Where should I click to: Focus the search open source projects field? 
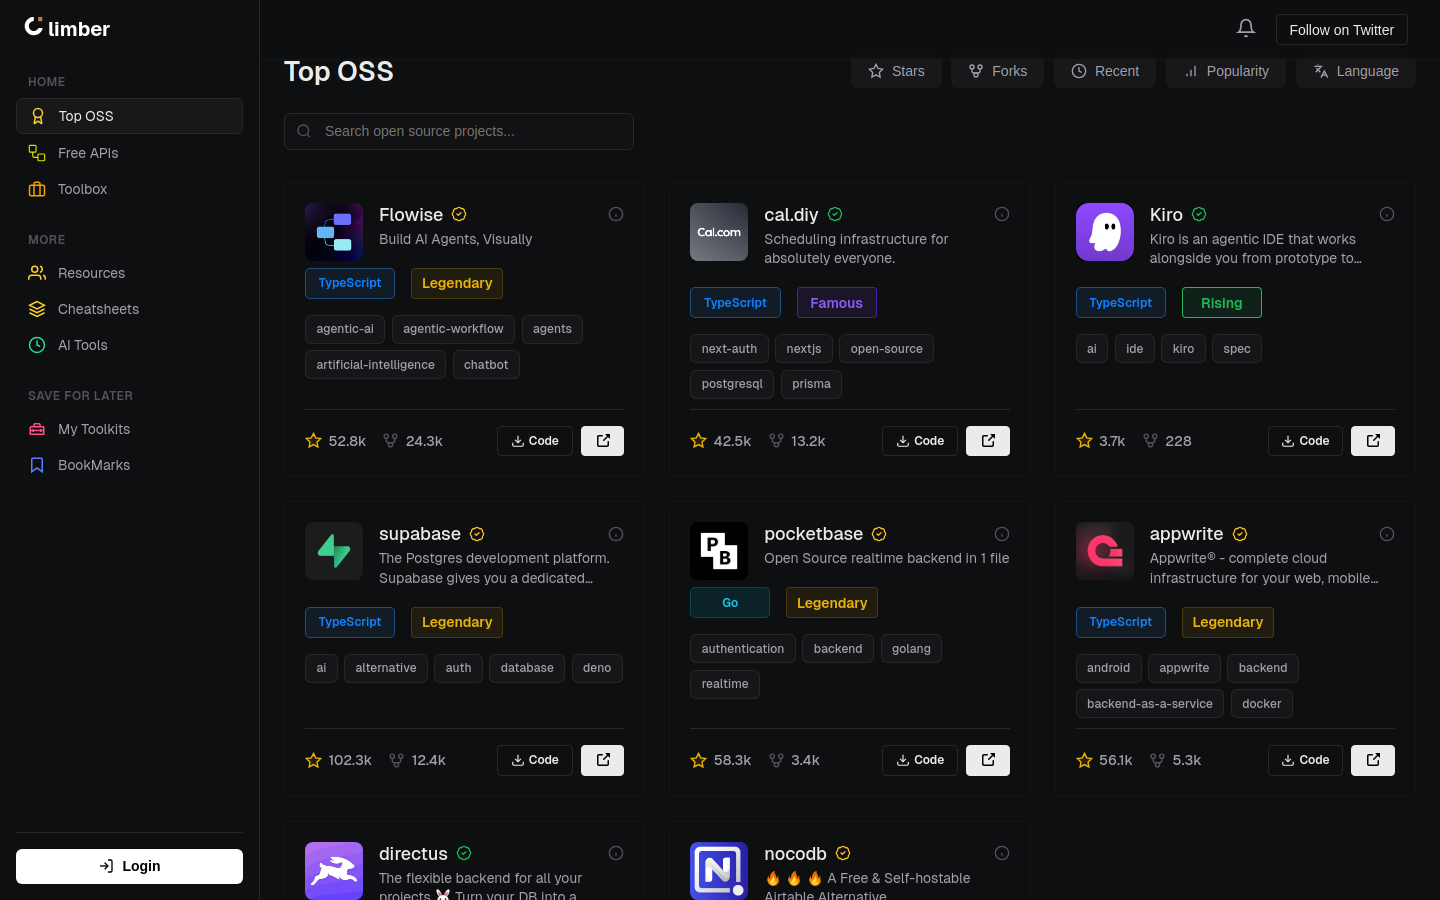point(459,131)
